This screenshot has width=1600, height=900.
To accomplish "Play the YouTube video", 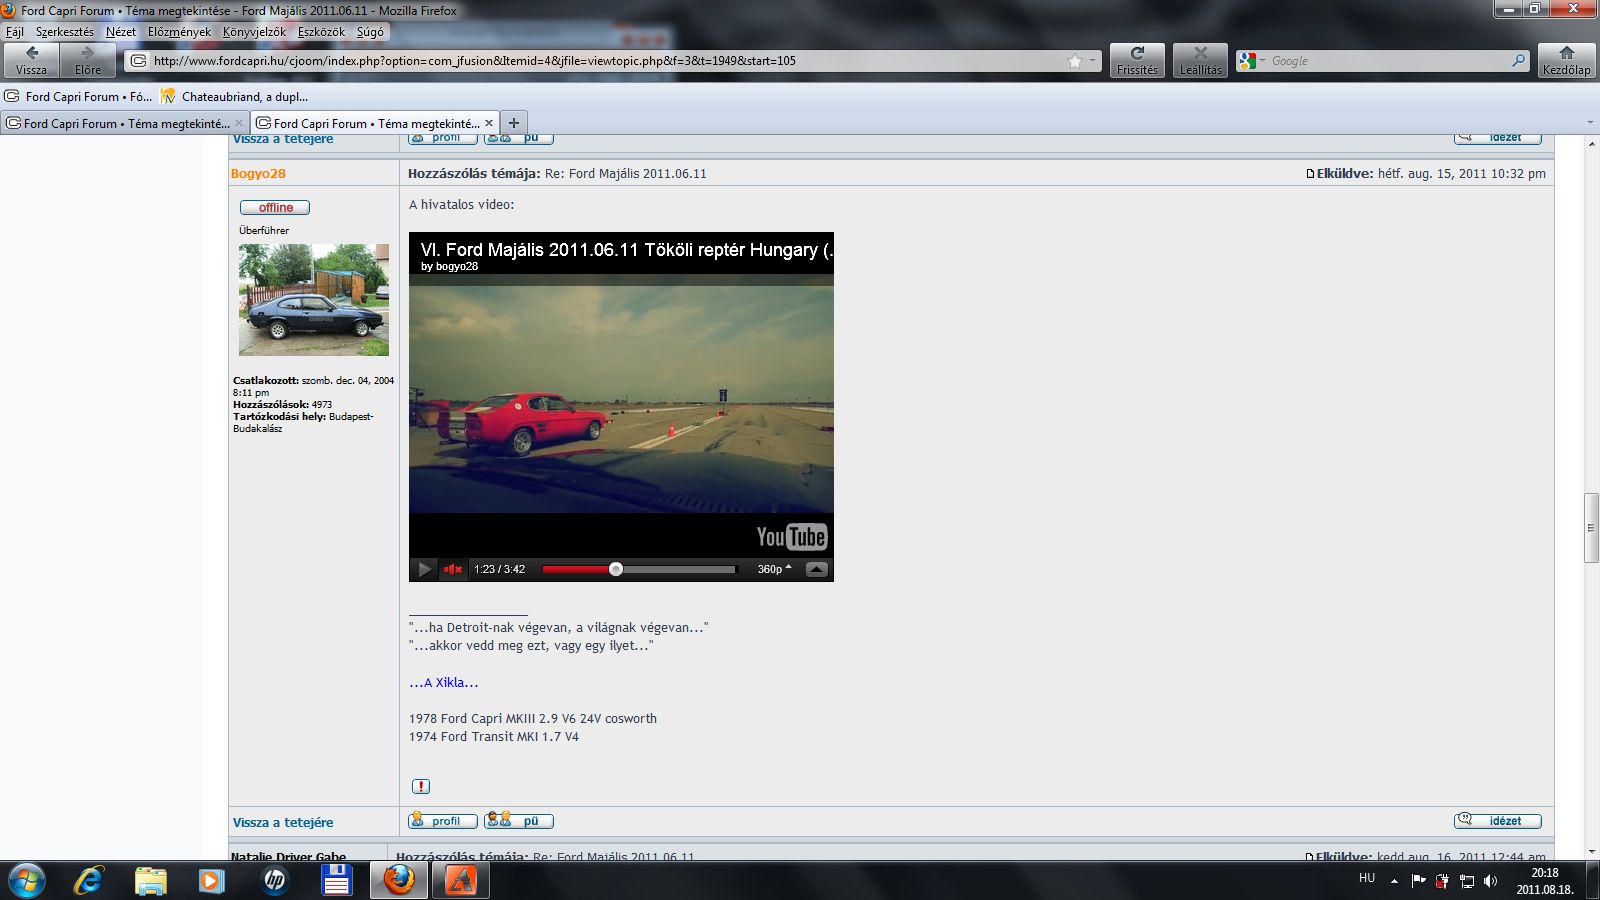I will 424,569.
